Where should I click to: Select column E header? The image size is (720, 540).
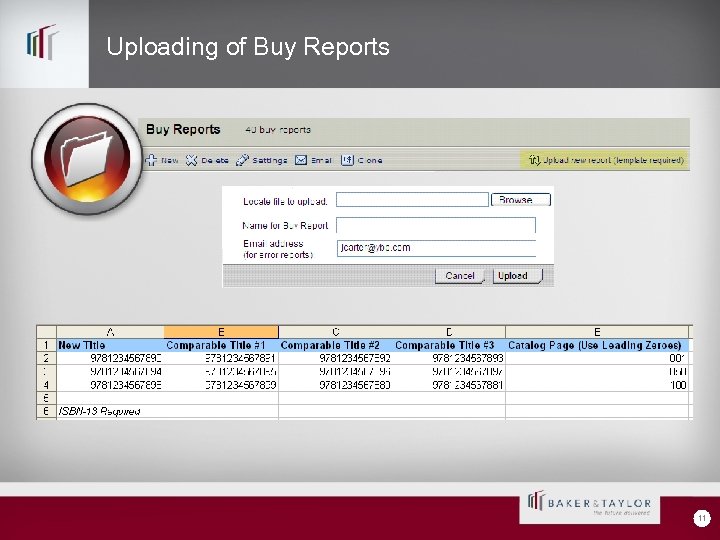597,332
